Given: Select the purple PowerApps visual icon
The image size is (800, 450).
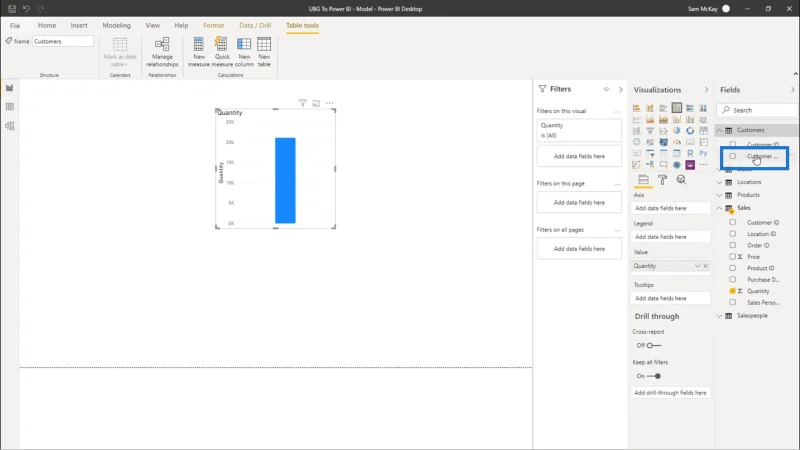Looking at the screenshot, I should coord(690,165).
